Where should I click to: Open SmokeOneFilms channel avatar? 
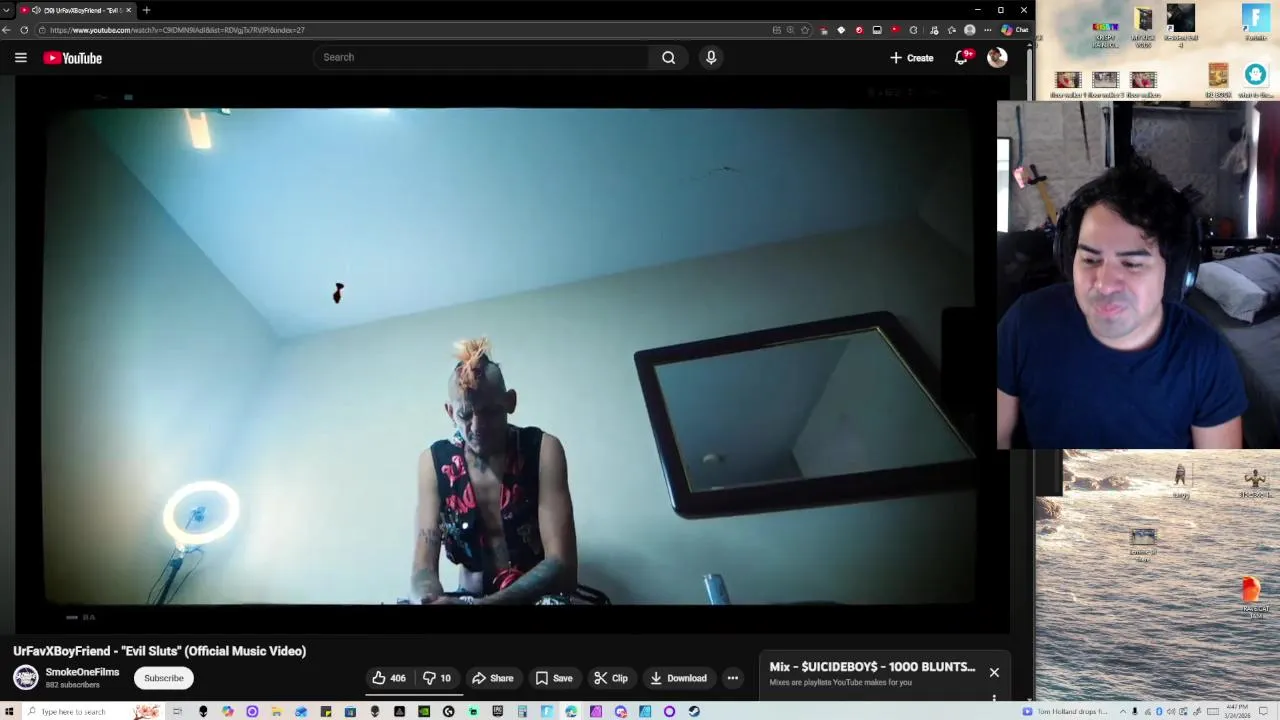25,677
